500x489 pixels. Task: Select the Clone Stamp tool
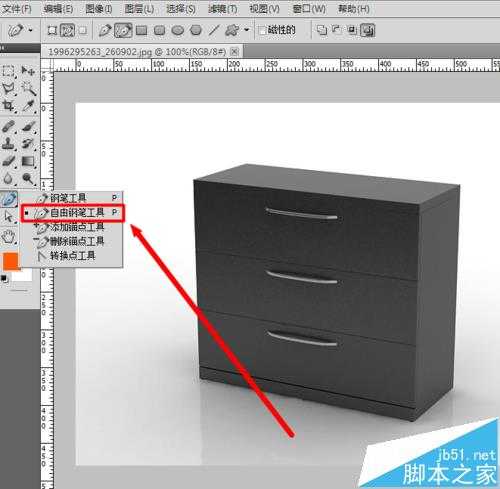[x=8, y=143]
